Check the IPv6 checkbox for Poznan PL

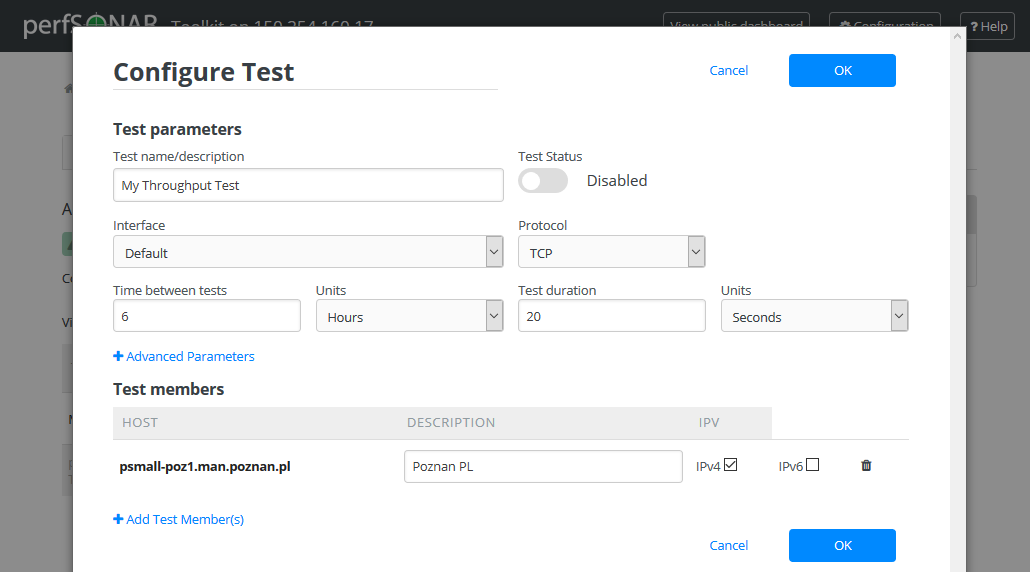click(813, 465)
